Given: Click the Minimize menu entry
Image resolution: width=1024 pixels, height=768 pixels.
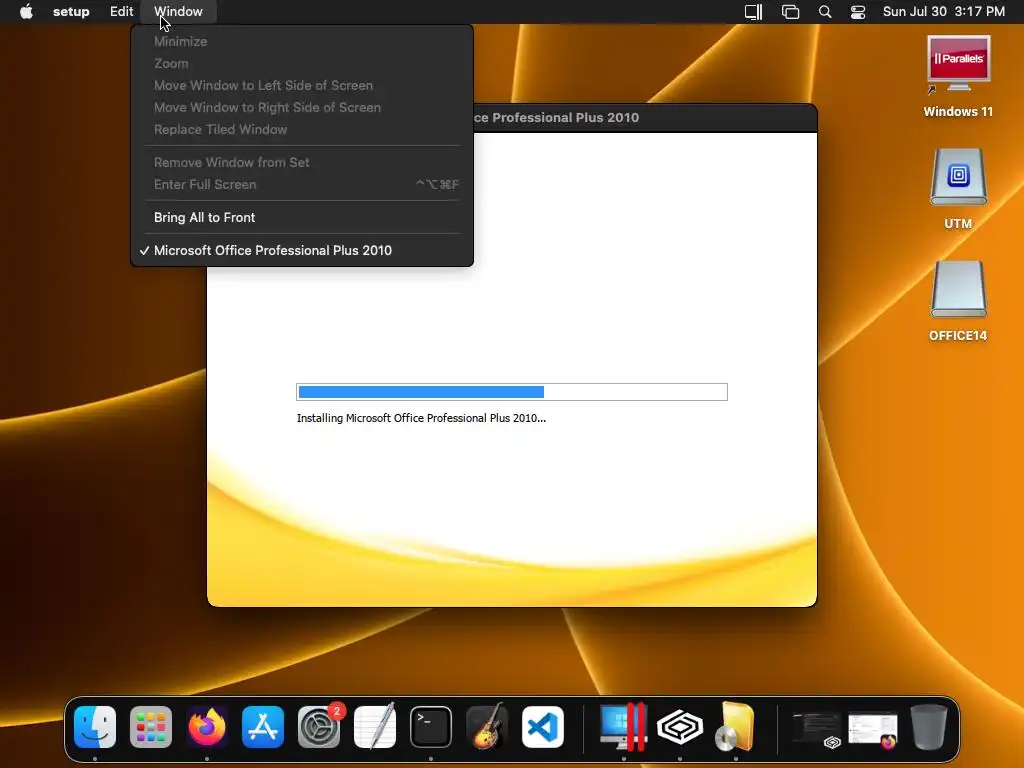Looking at the screenshot, I should pyautogui.click(x=302, y=41).
